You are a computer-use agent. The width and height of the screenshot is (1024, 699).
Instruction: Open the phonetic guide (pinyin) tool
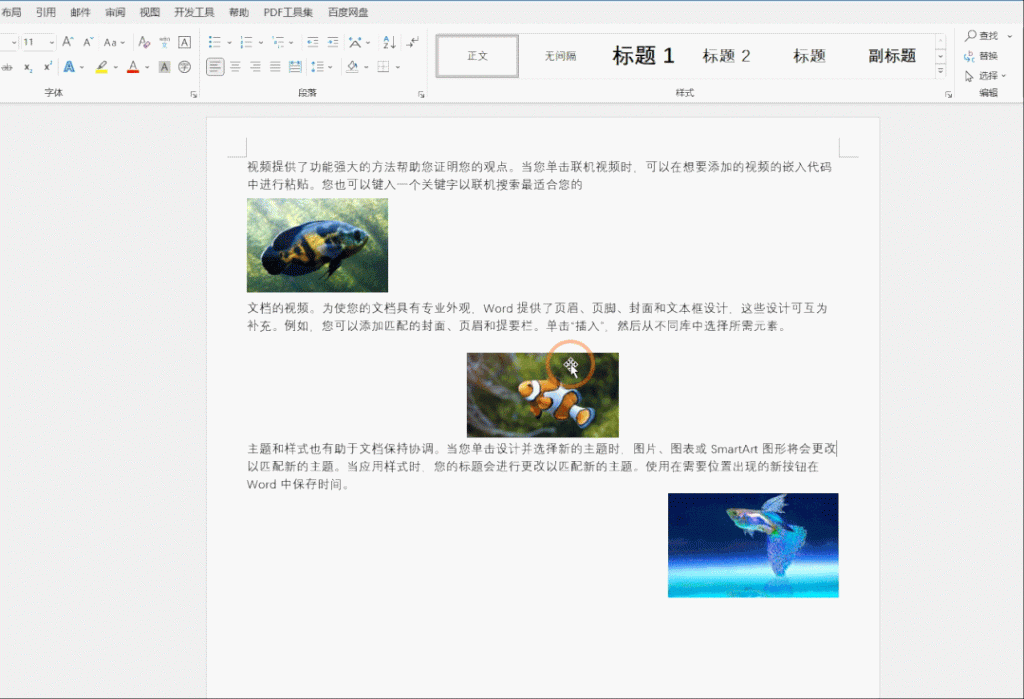click(x=165, y=42)
